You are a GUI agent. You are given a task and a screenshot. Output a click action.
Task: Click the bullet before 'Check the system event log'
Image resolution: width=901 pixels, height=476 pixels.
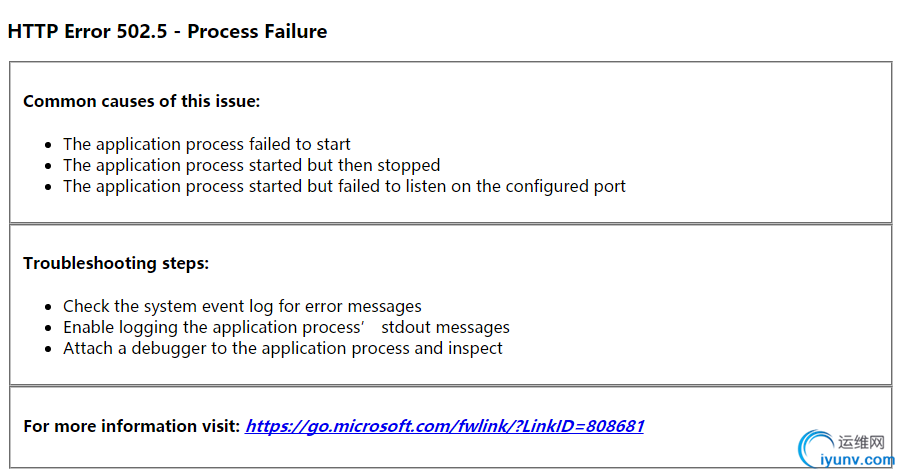coord(48,308)
